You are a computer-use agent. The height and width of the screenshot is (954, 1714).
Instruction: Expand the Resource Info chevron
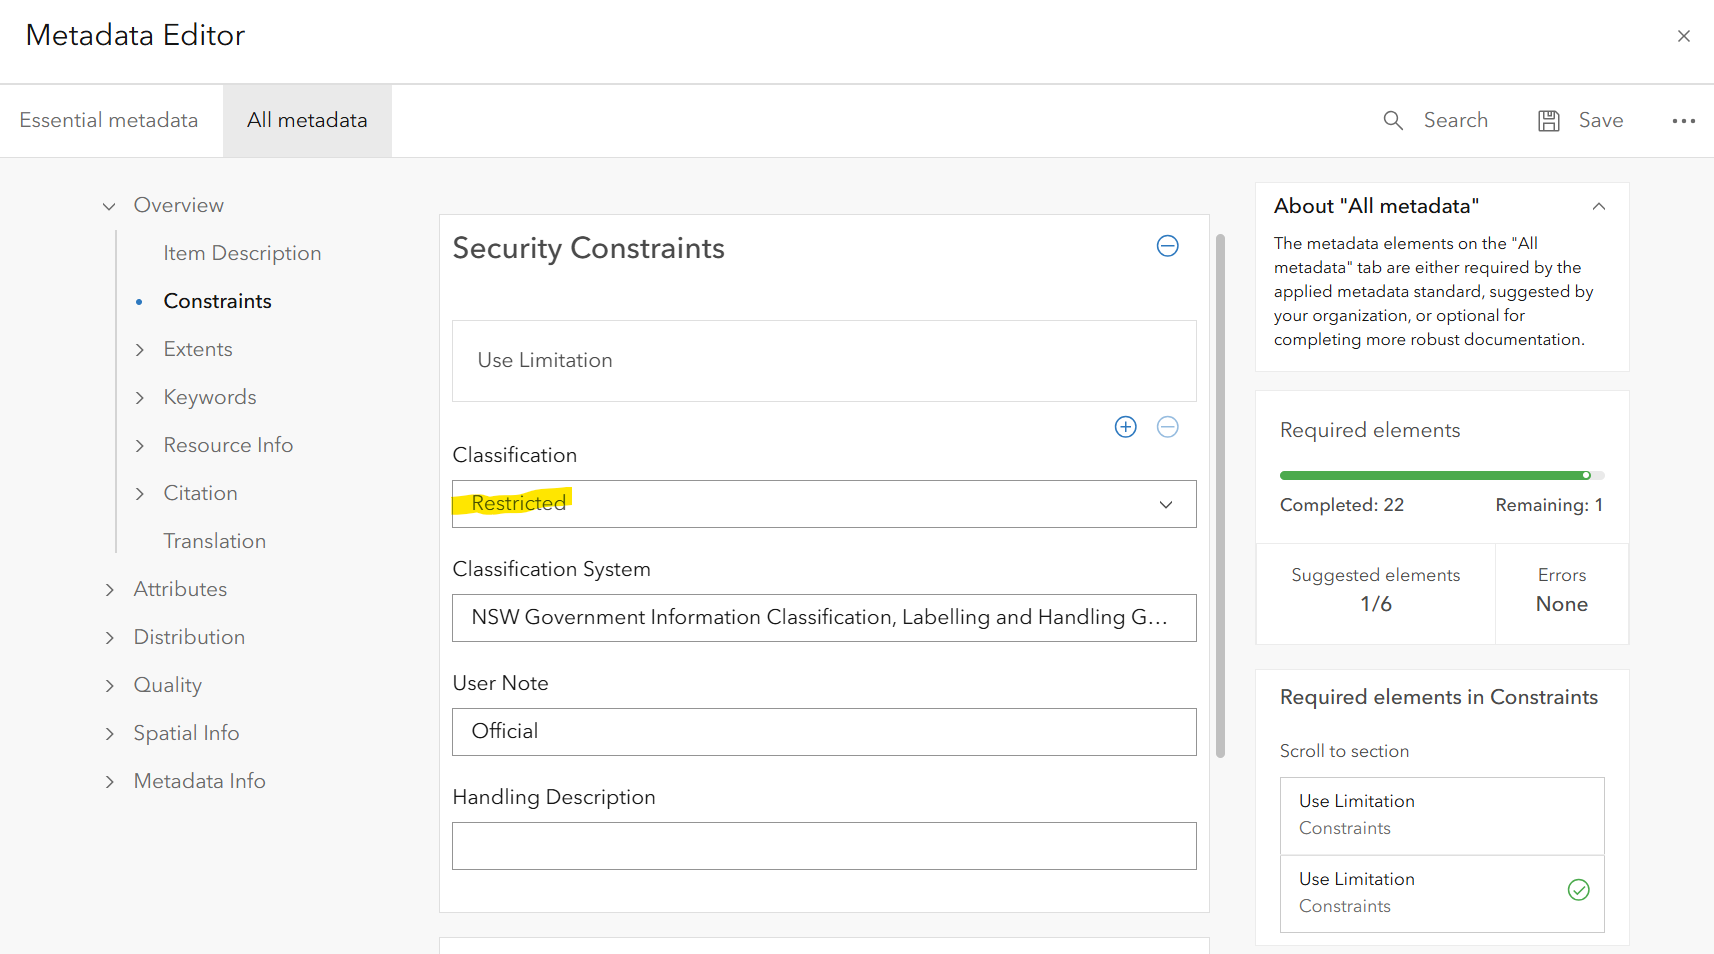point(140,445)
